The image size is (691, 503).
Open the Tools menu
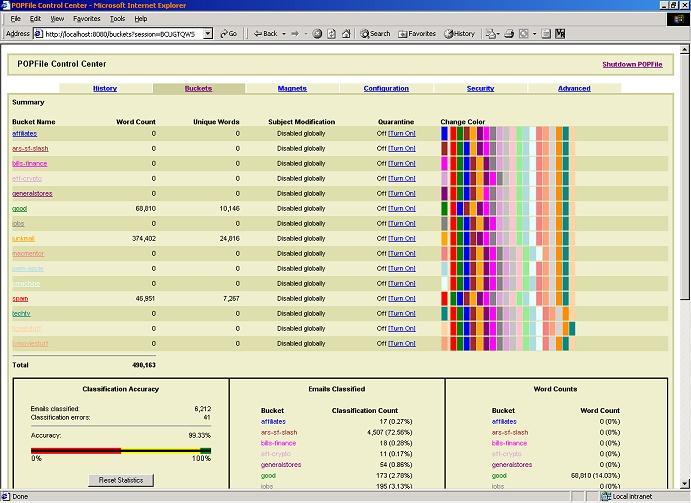click(117, 19)
